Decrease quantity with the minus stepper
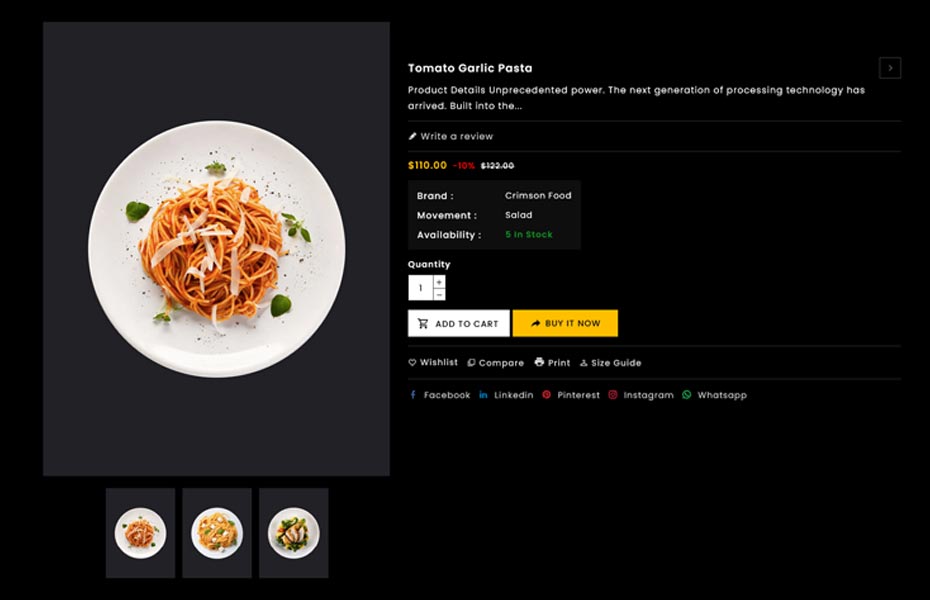The image size is (930, 600). tap(439, 294)
